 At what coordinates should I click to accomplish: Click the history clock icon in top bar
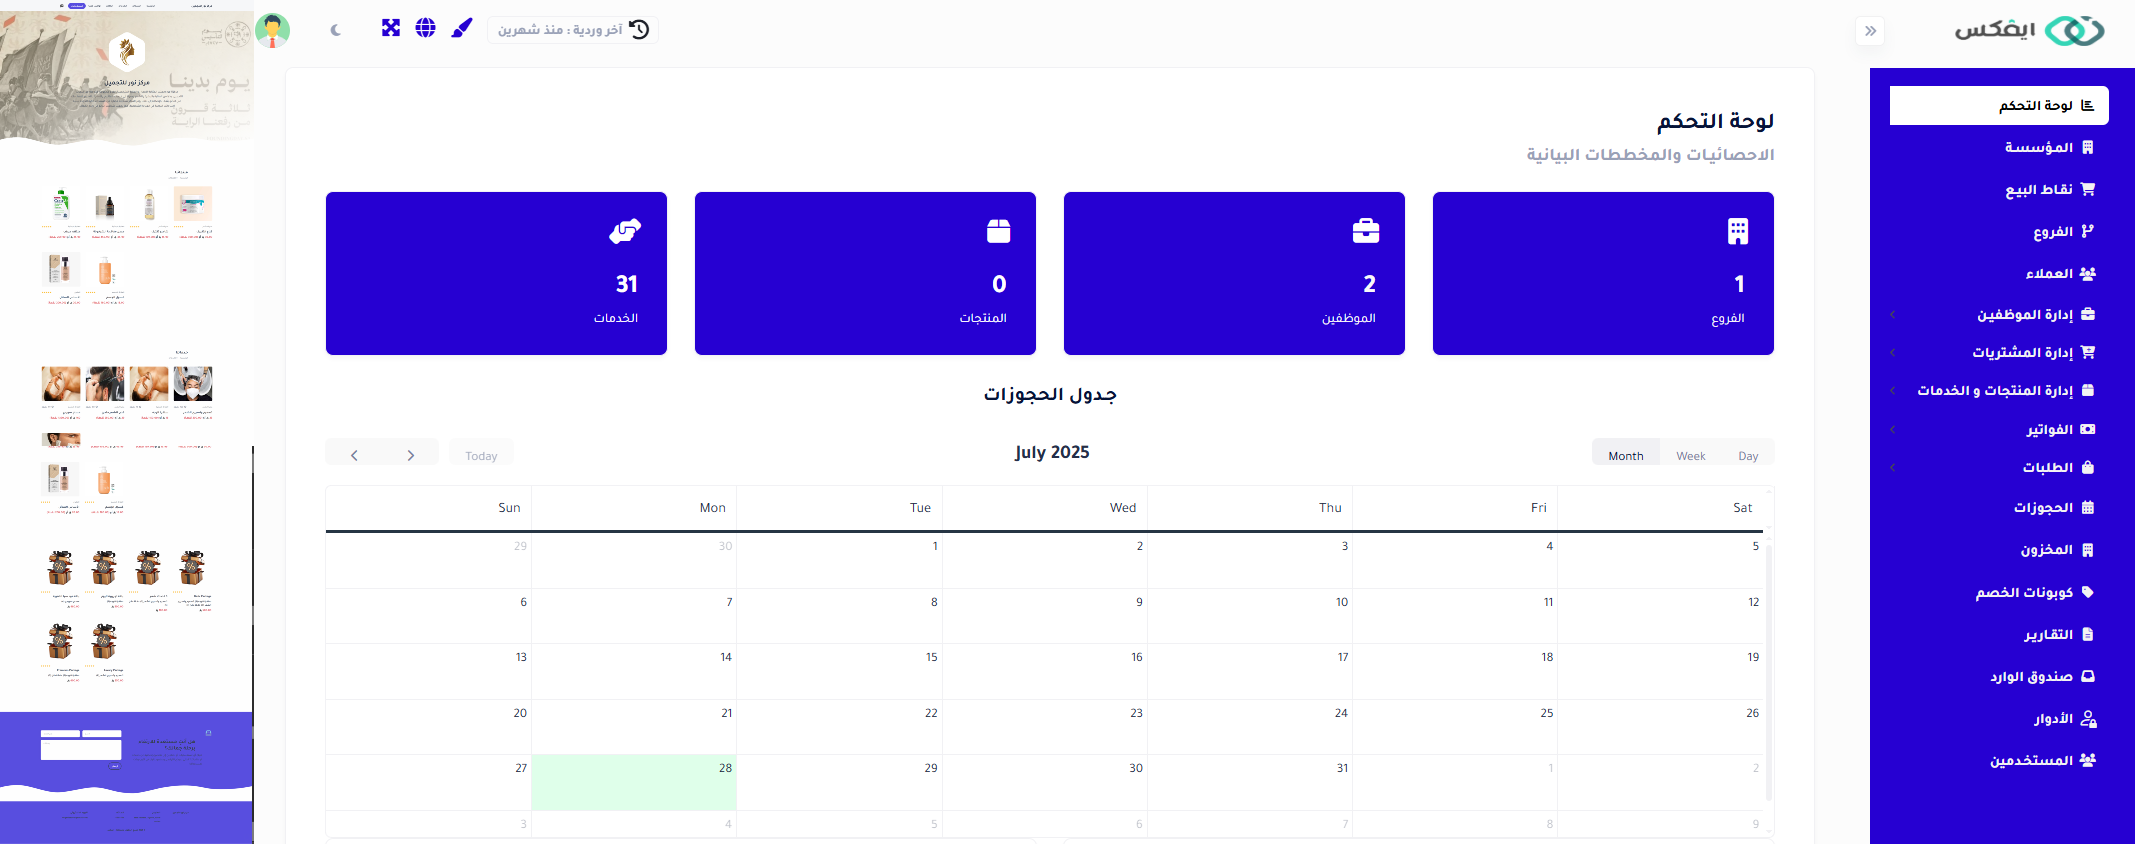[x=640, y=30]
